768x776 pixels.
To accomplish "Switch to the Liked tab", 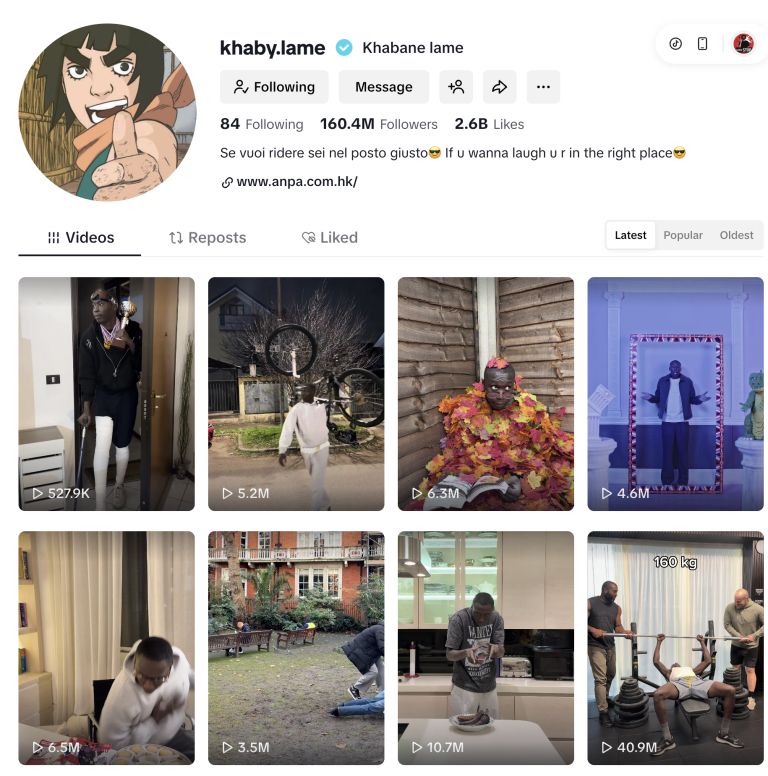I will point(330,238).
